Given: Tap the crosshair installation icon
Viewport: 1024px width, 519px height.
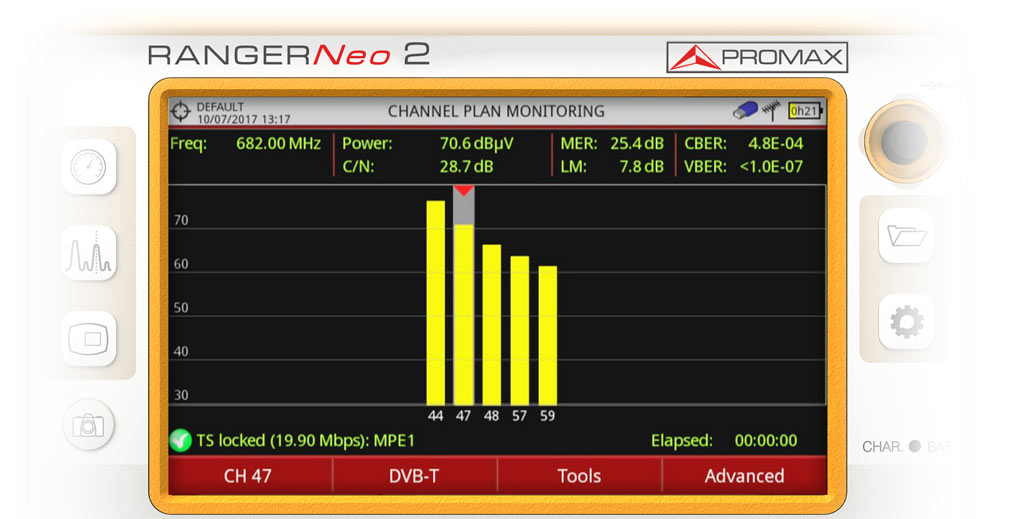Looking at the screenshot, I should click(180, 112).
